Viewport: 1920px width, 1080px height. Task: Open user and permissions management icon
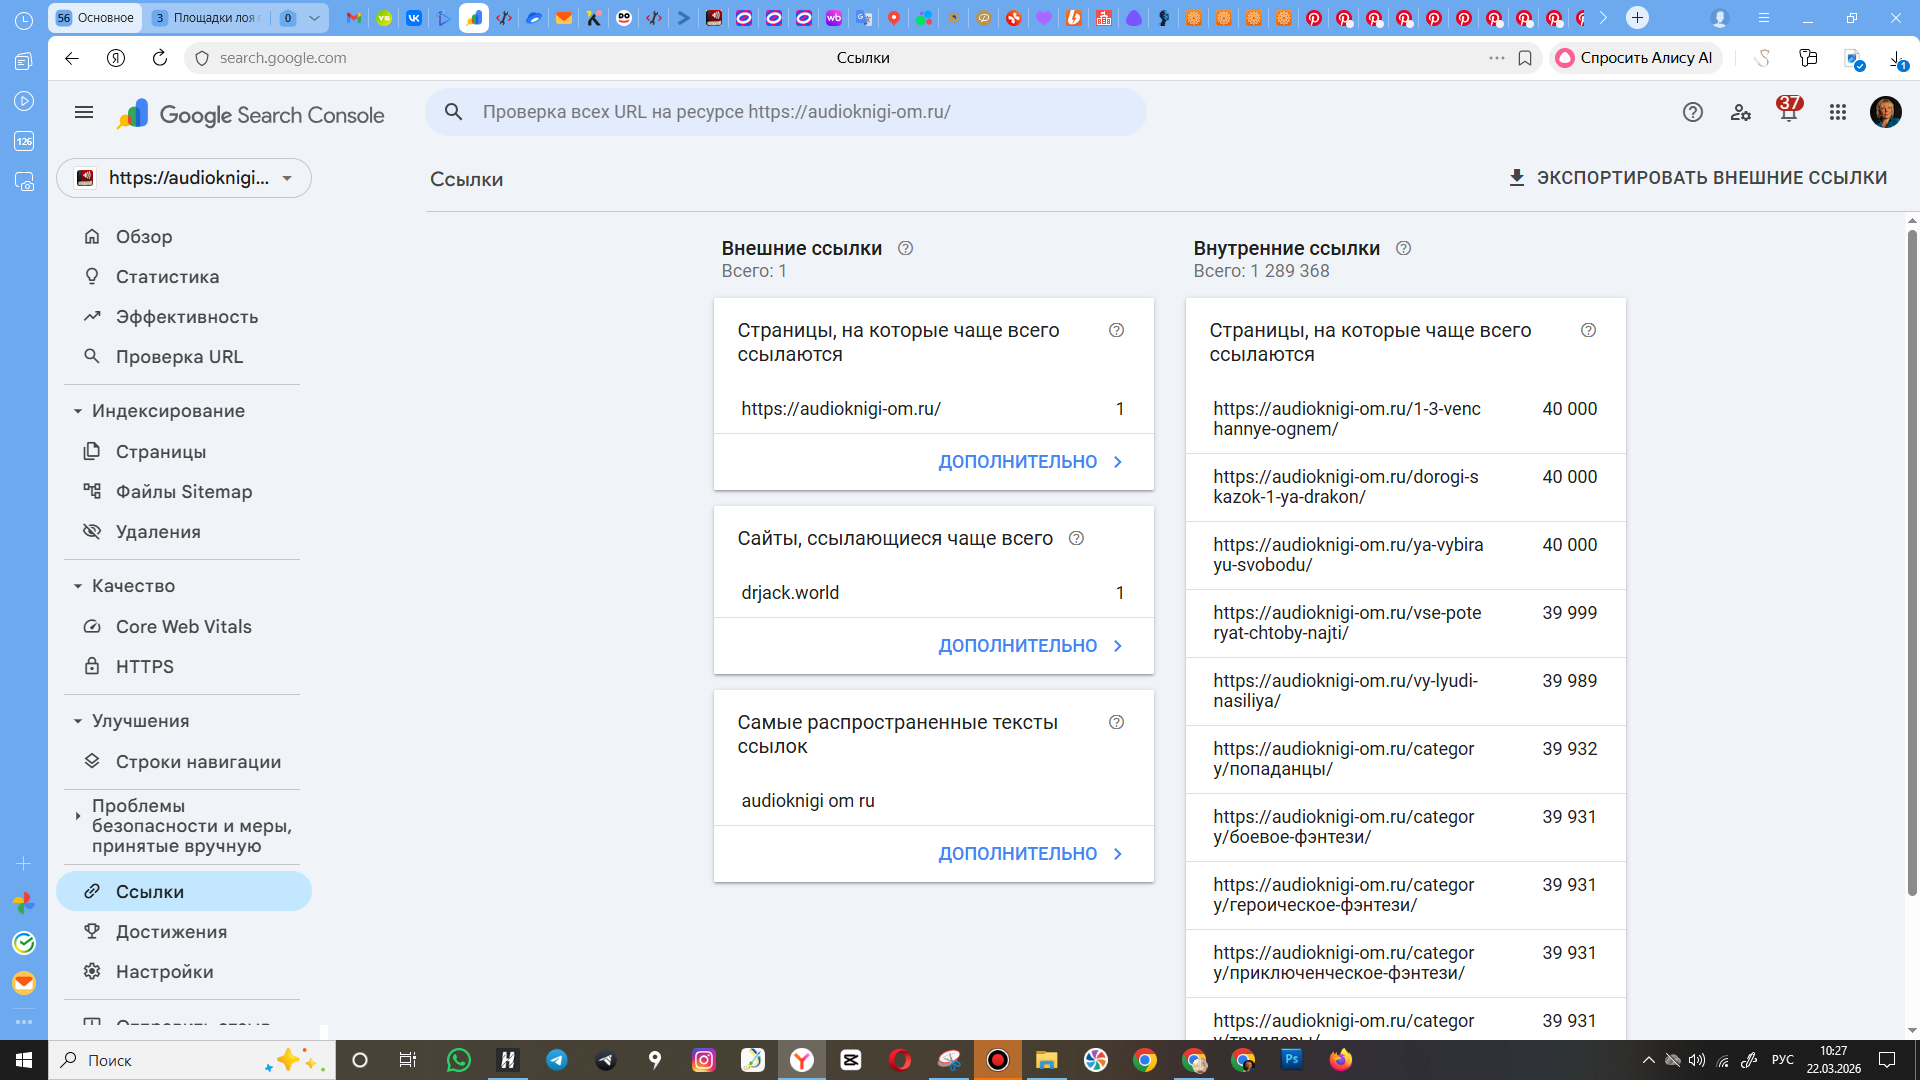coord(1740,113)
